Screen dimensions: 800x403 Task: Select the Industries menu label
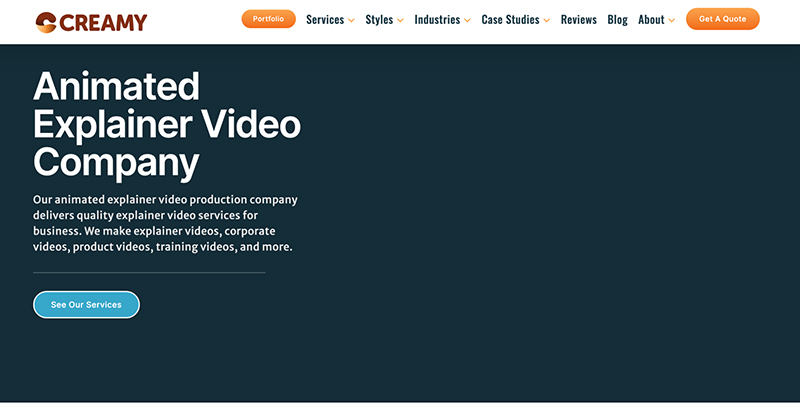pyautogui.click(x=437, y=20)
